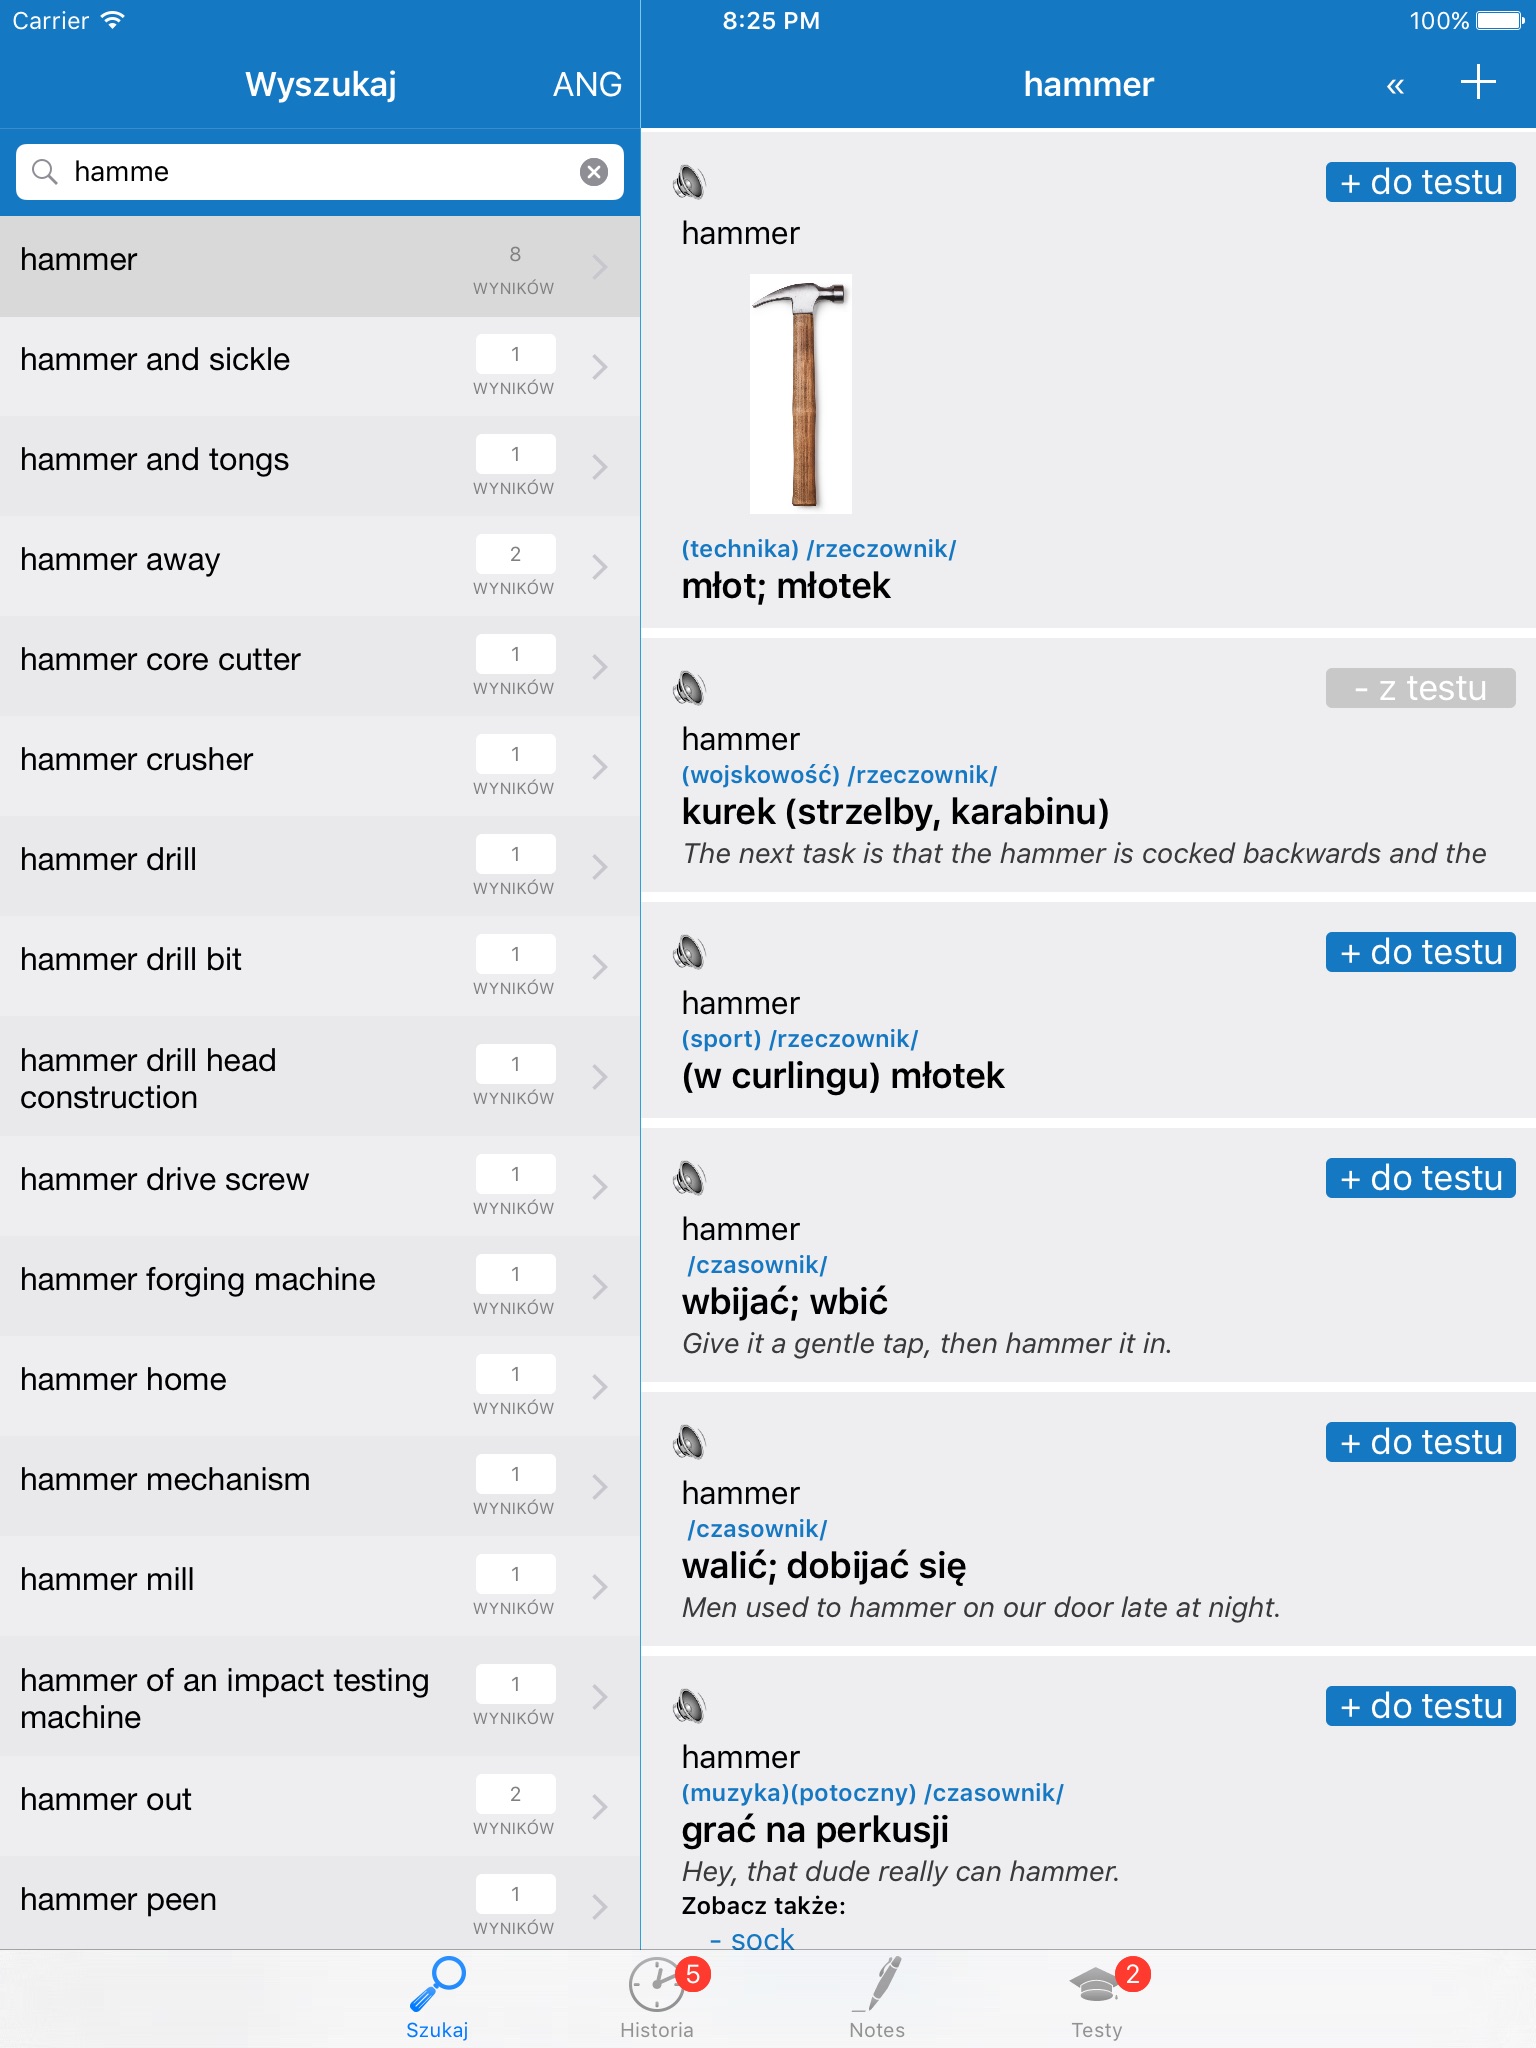Screen dimensions: 1536x2048
Task: Play audio for the młot; młotek entry
Action: tap(689, 182)
